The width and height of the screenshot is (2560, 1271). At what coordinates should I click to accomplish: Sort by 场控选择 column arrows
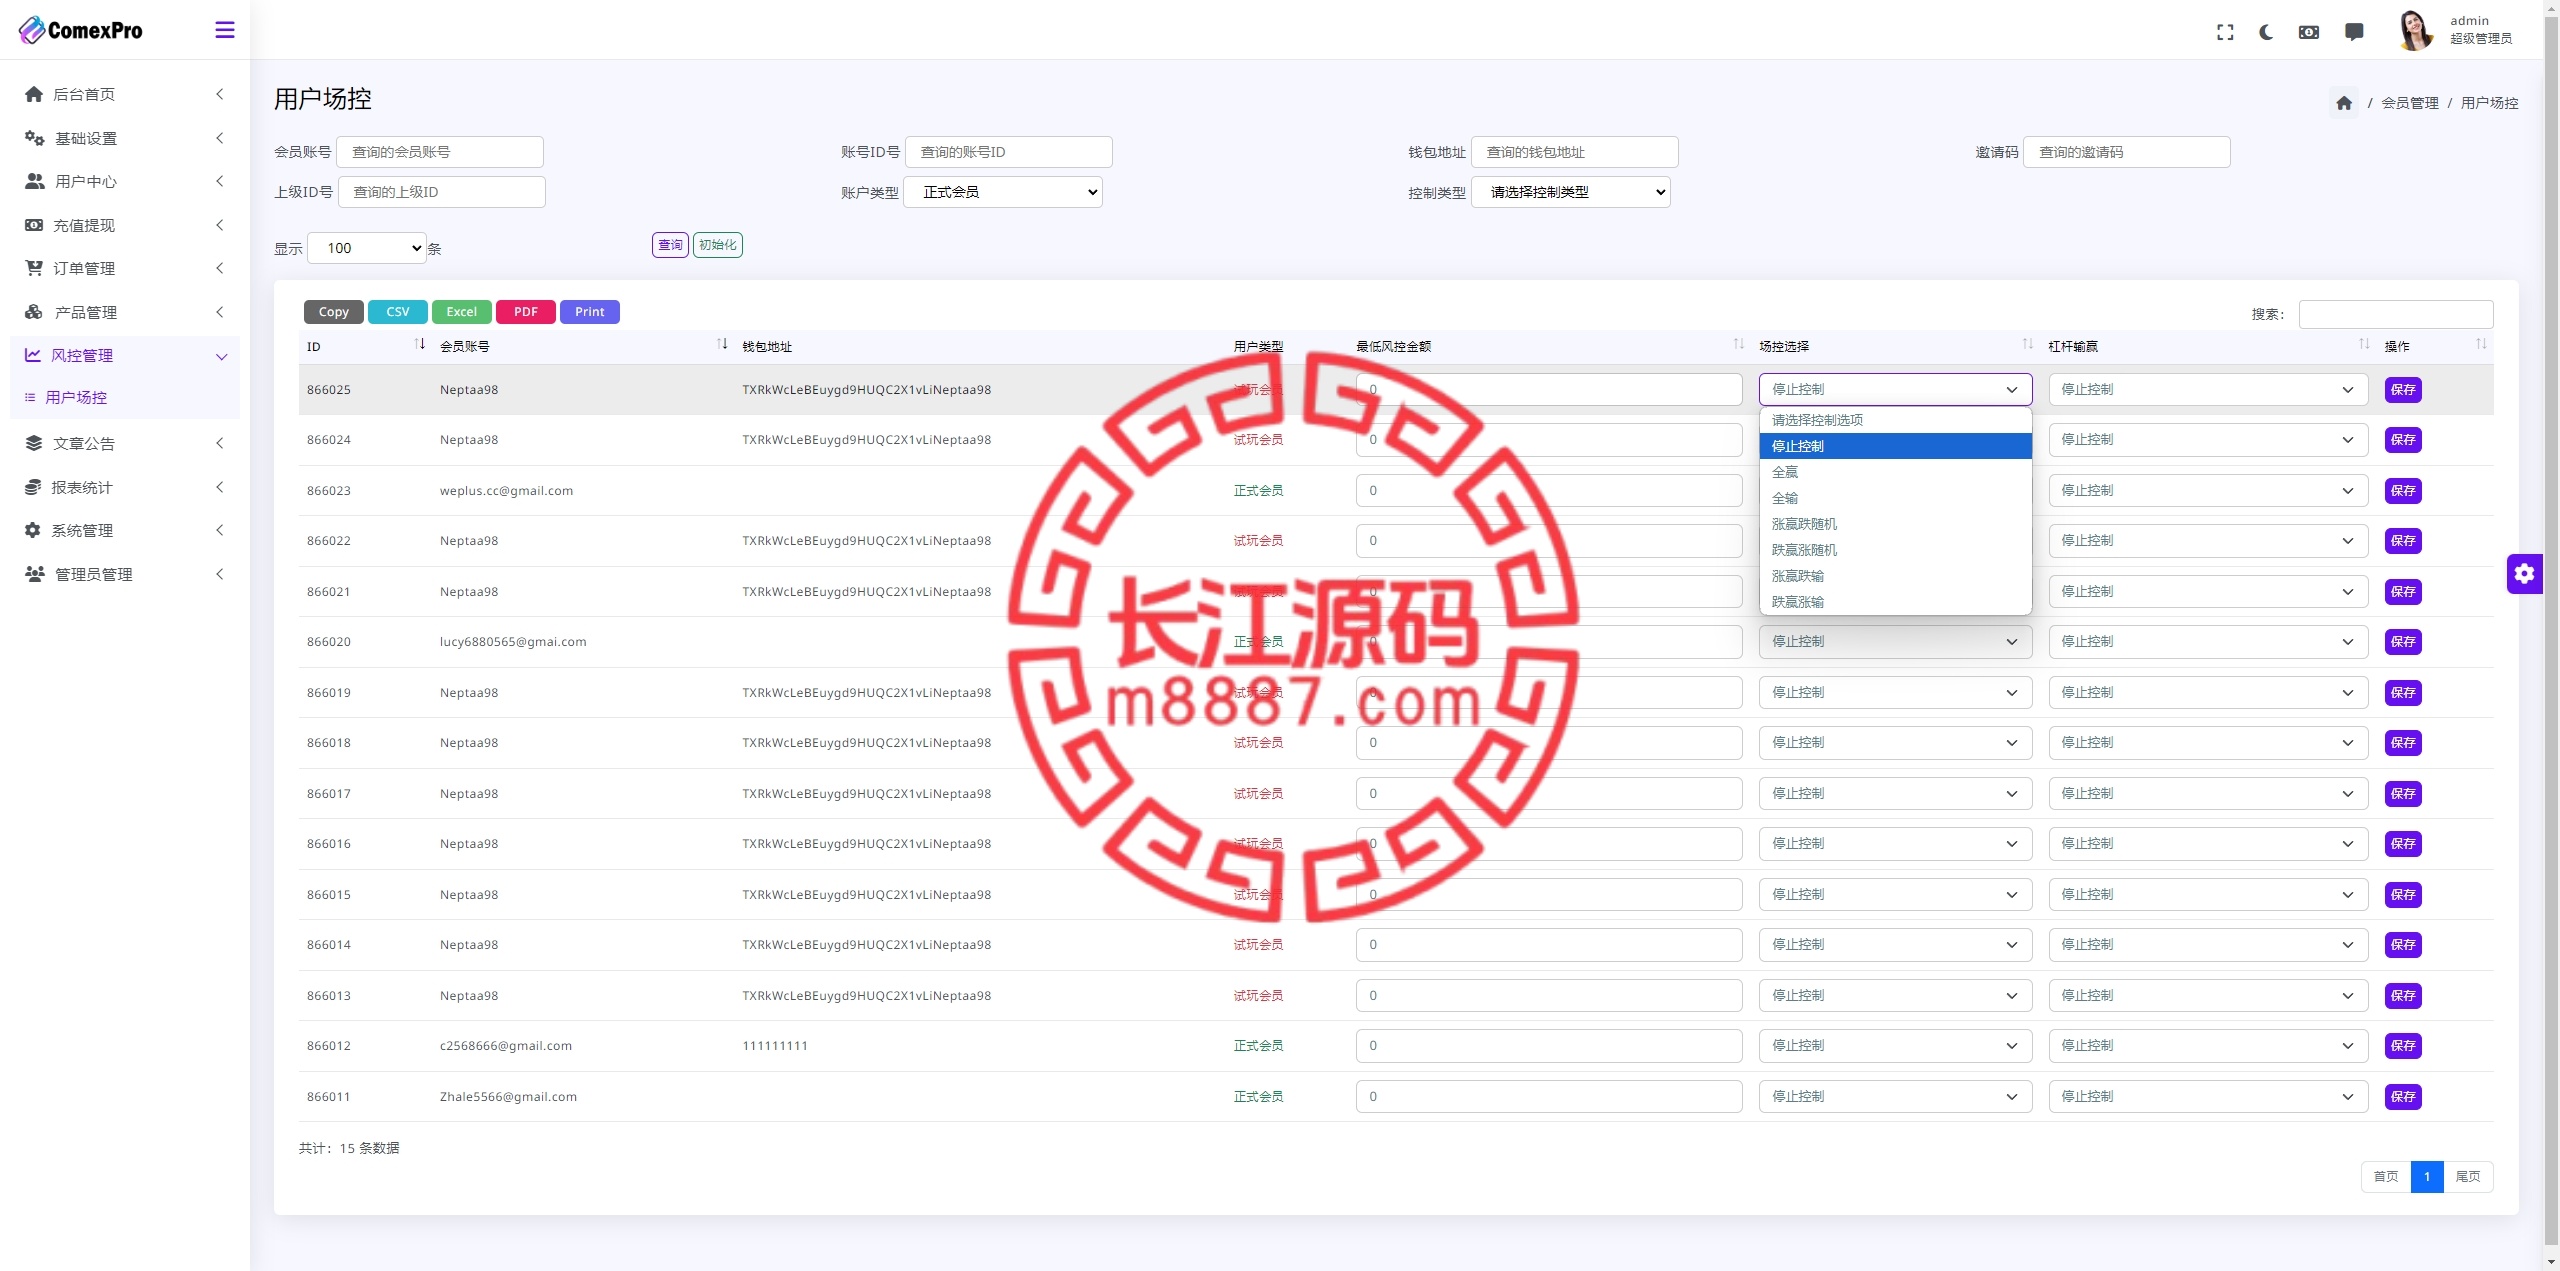click(2027, 344)
